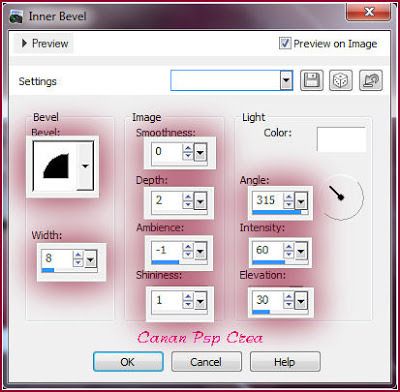Decrease Width with the down spinner arrow
This screenshot has width=400, height=392.
(x=78, y=263)
